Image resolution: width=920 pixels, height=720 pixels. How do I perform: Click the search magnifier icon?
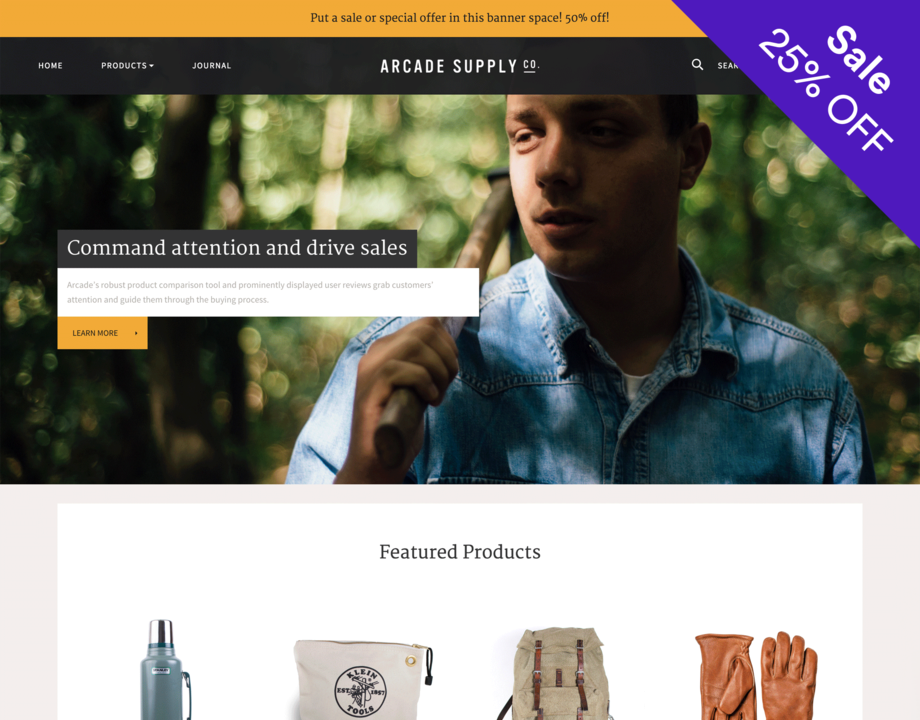pos(697,65)
